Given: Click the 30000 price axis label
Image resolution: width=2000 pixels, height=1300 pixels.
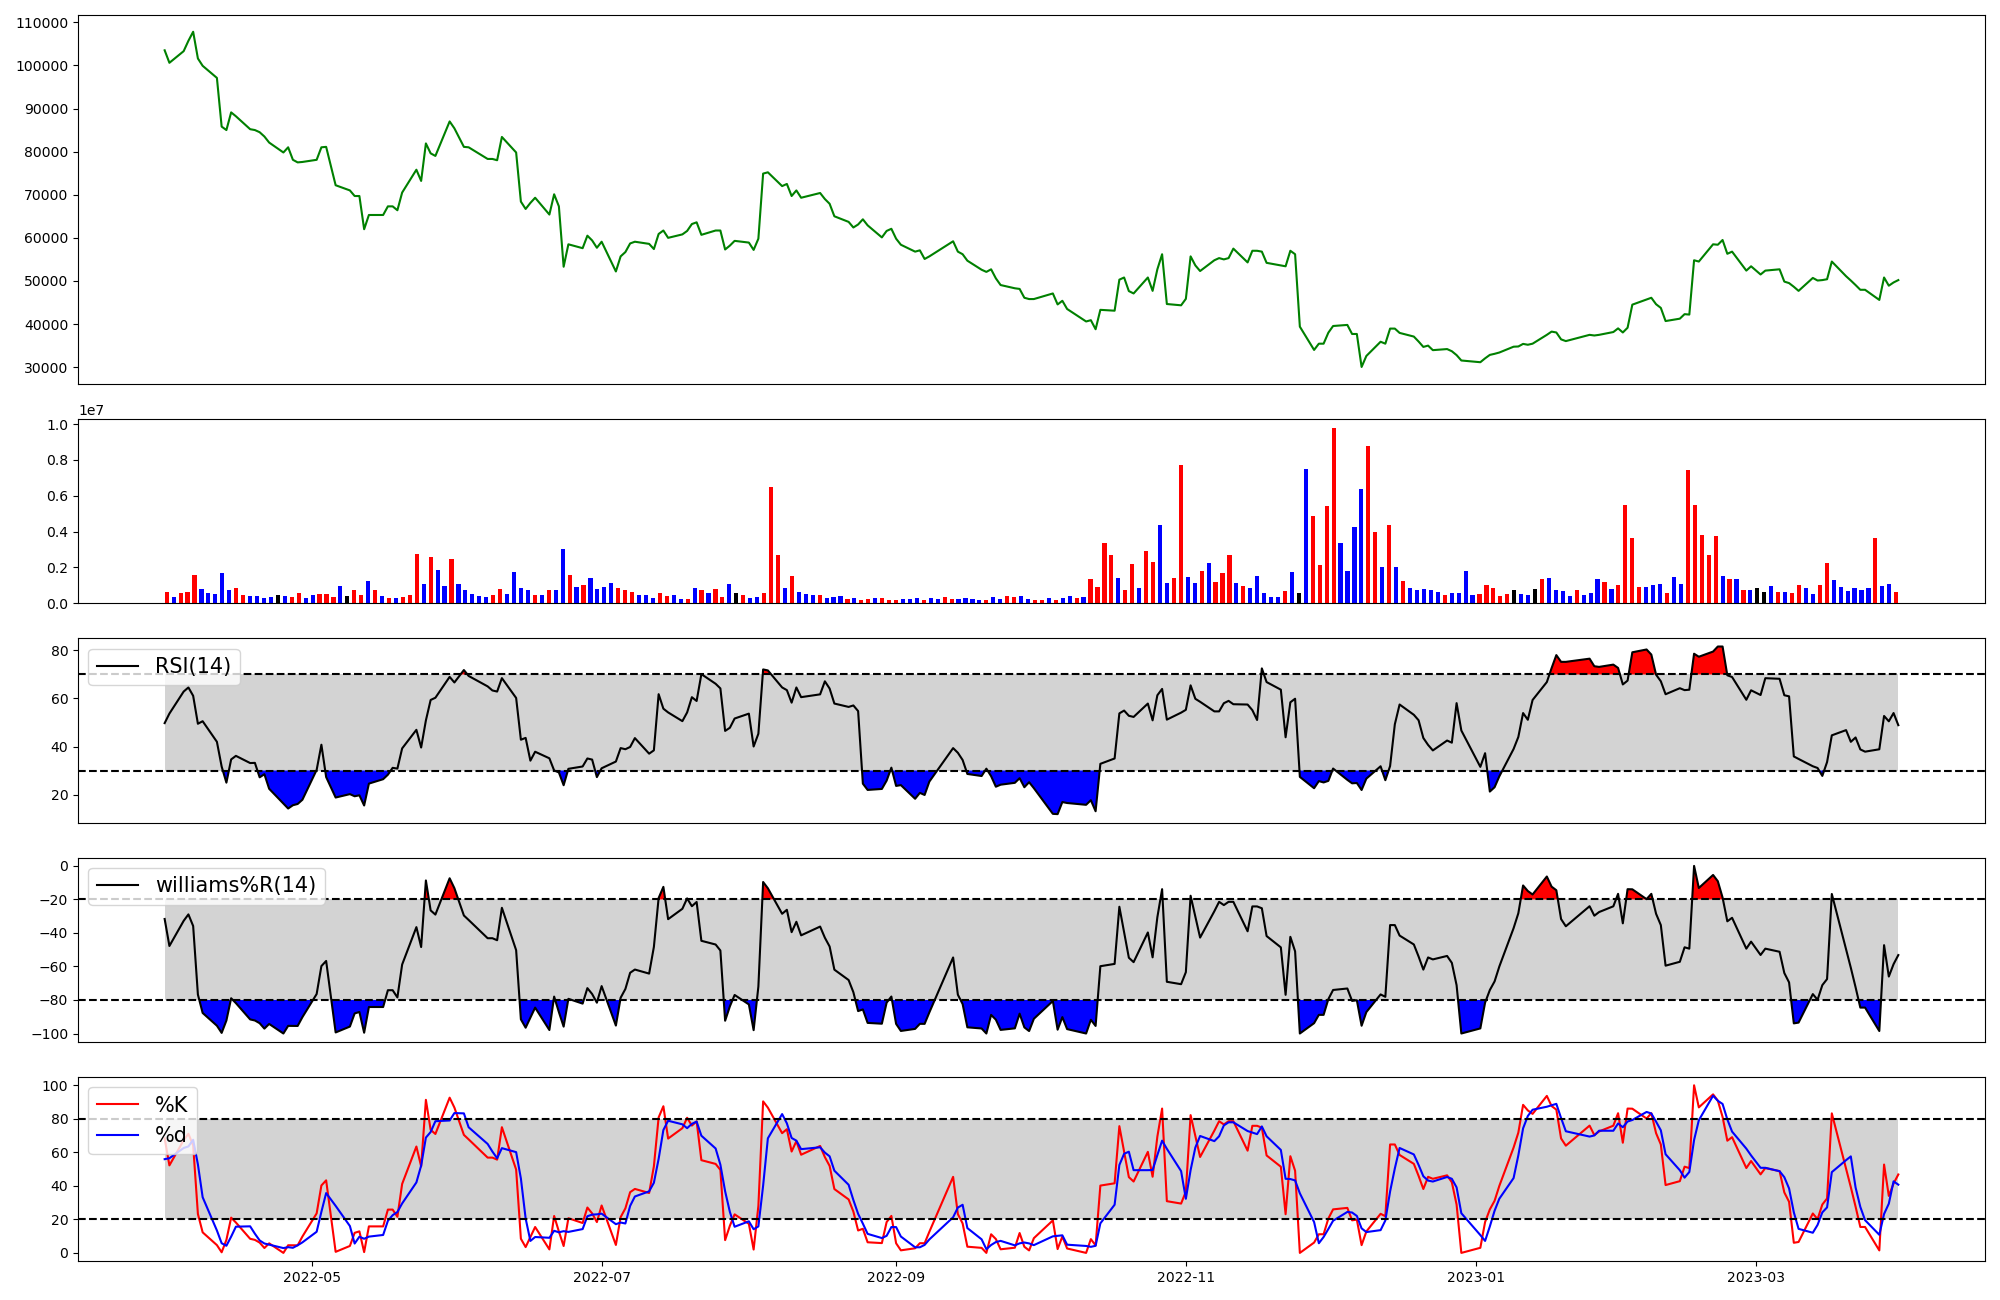Looking at the screenshot, I should click(x=46, y=368).
